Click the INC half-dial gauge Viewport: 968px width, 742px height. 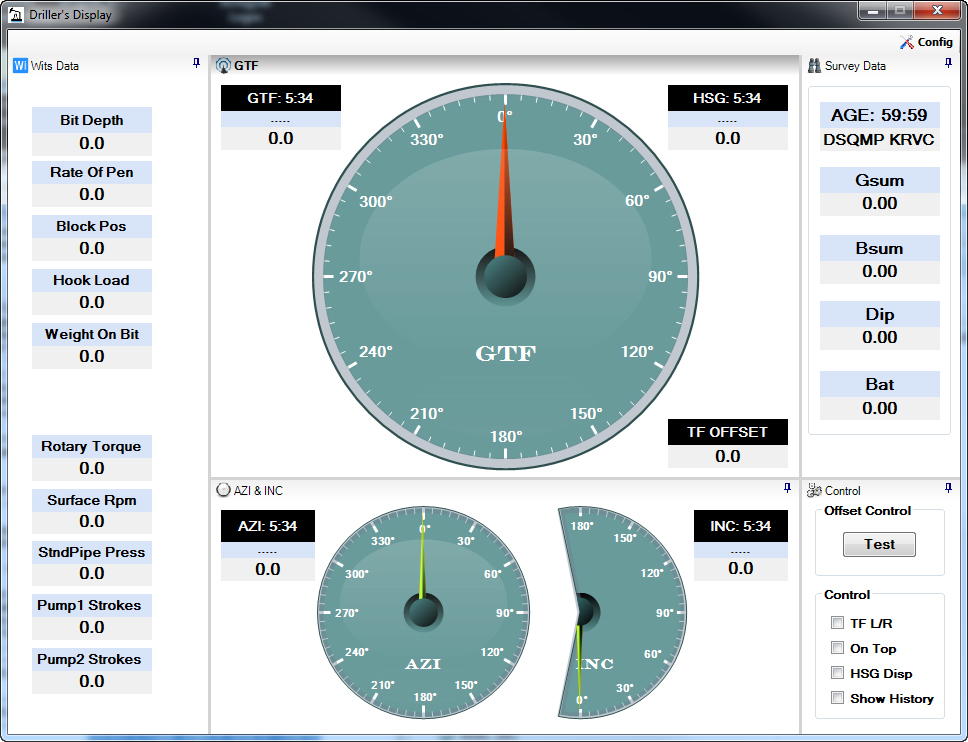point(621,612)
